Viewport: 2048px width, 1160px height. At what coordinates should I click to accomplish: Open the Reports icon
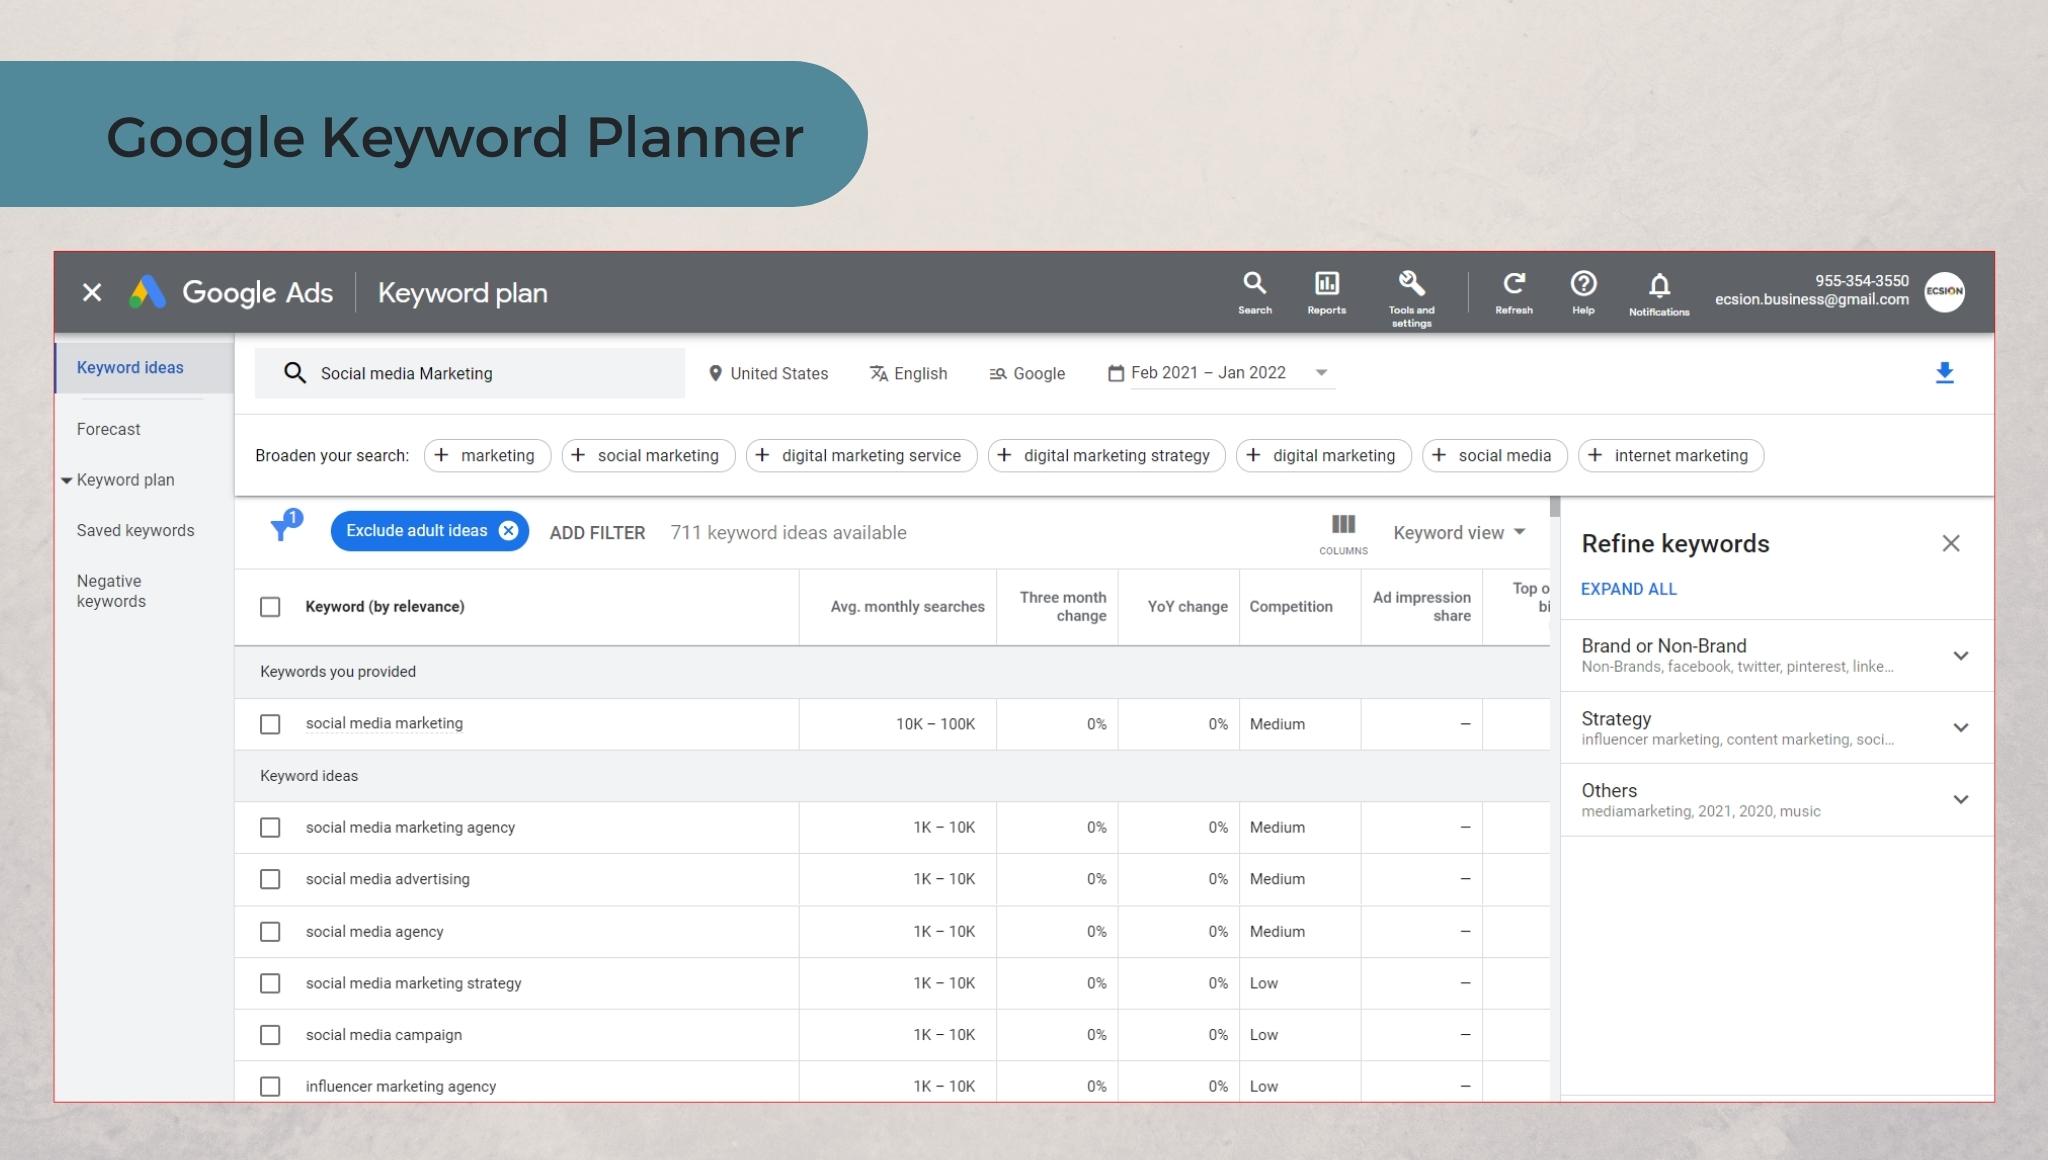[x=1326, y=292]
